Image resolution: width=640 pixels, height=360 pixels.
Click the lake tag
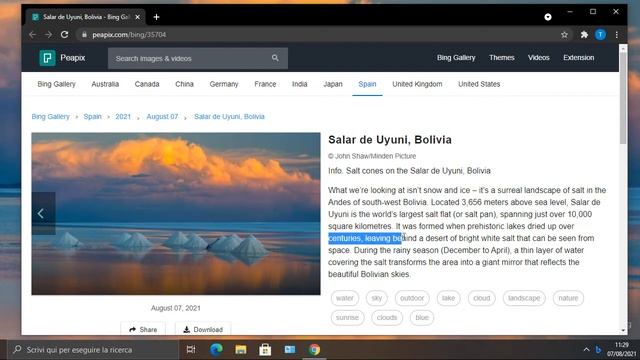448,298
